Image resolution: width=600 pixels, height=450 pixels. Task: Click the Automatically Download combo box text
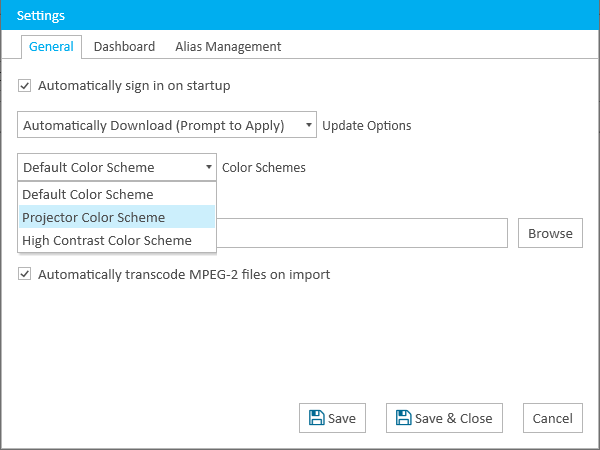(x=154, y=126)
